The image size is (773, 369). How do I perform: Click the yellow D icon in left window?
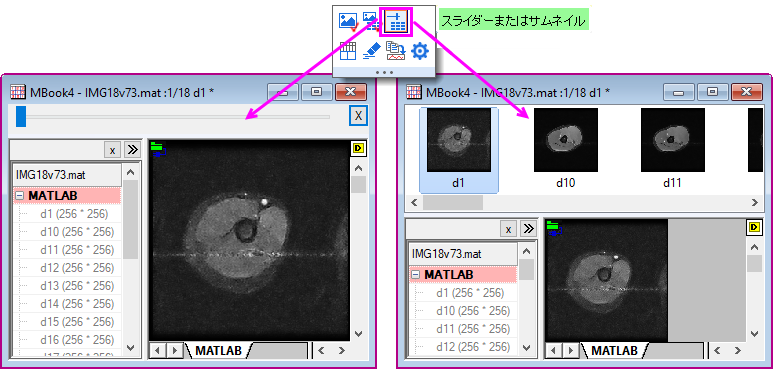click(357, 147)
